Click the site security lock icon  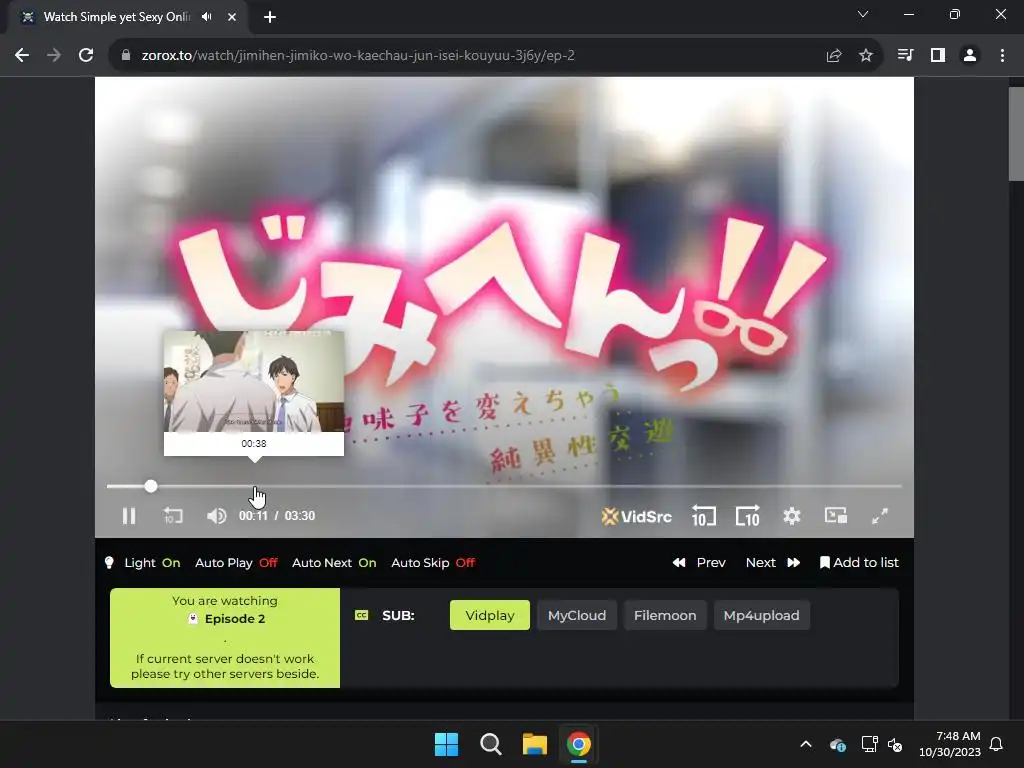pos(126,56)
